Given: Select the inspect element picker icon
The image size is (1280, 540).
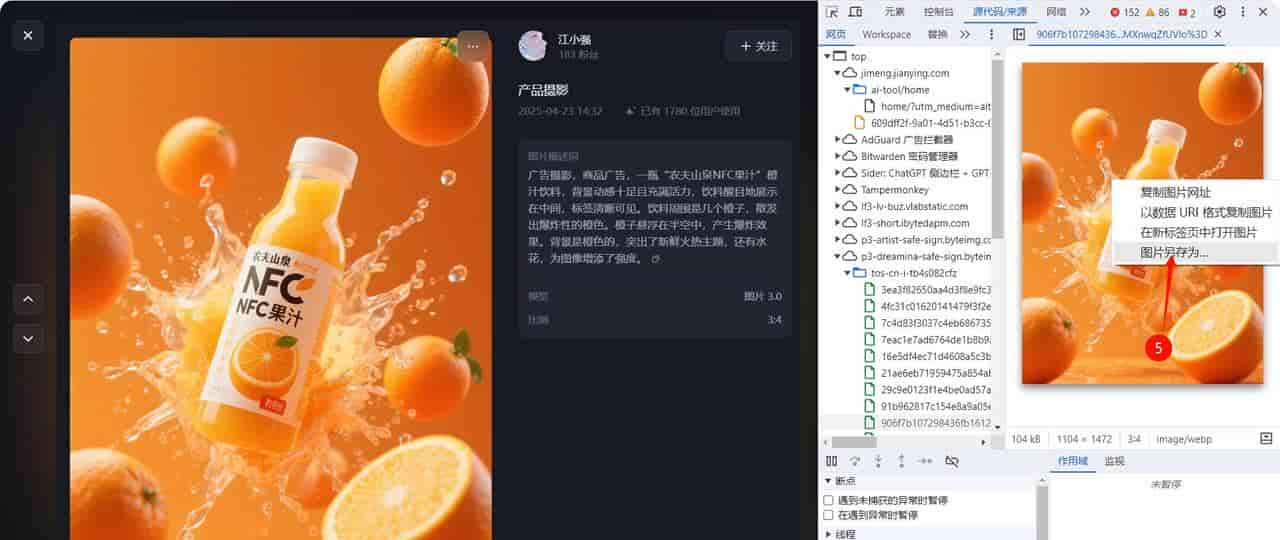Looking at the screenshot, I should tap(832, 12).
